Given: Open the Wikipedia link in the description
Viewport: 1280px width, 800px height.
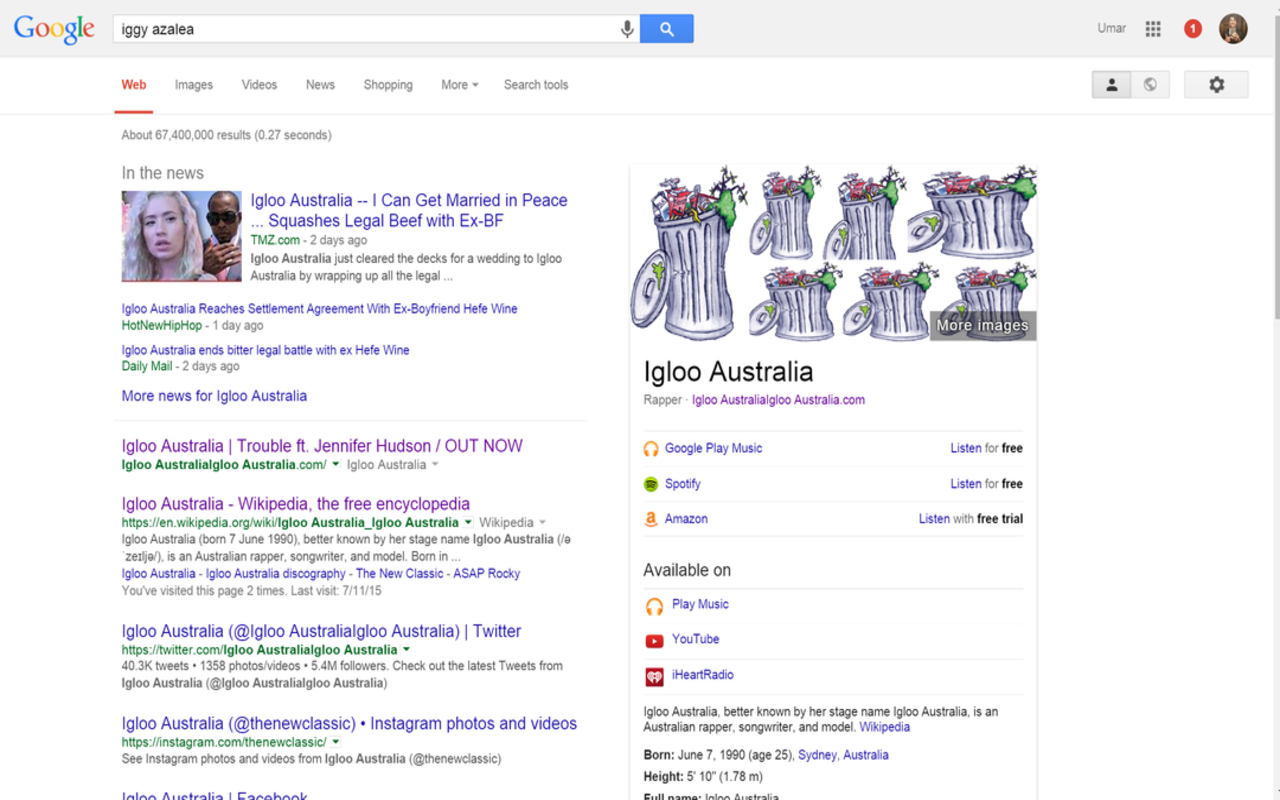Looking at the screenshot, I should (x=885, y=727).
